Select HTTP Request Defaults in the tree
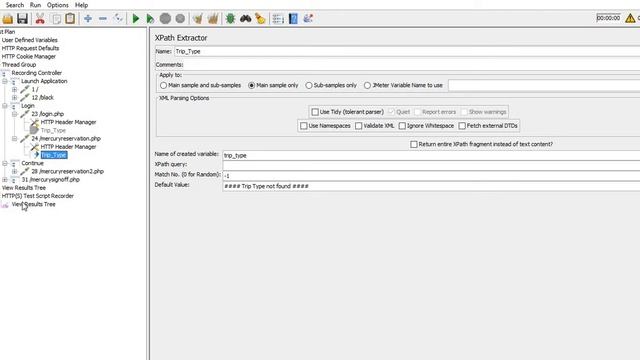This screenshot has height=360, width=640. 30,48
